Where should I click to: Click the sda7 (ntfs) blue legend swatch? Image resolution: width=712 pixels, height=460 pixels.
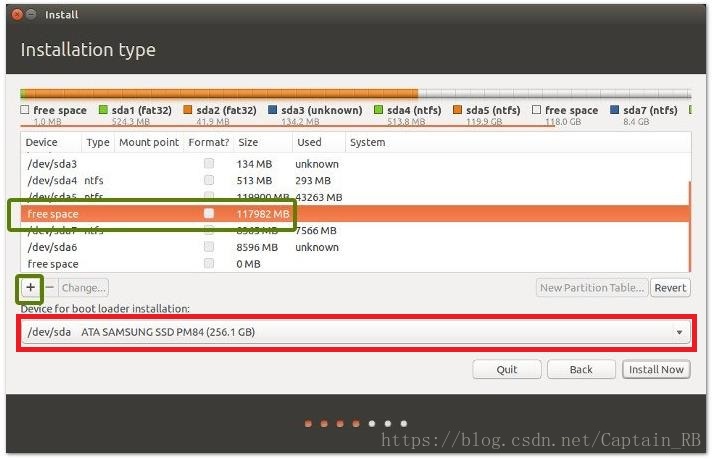coord(614,110)
